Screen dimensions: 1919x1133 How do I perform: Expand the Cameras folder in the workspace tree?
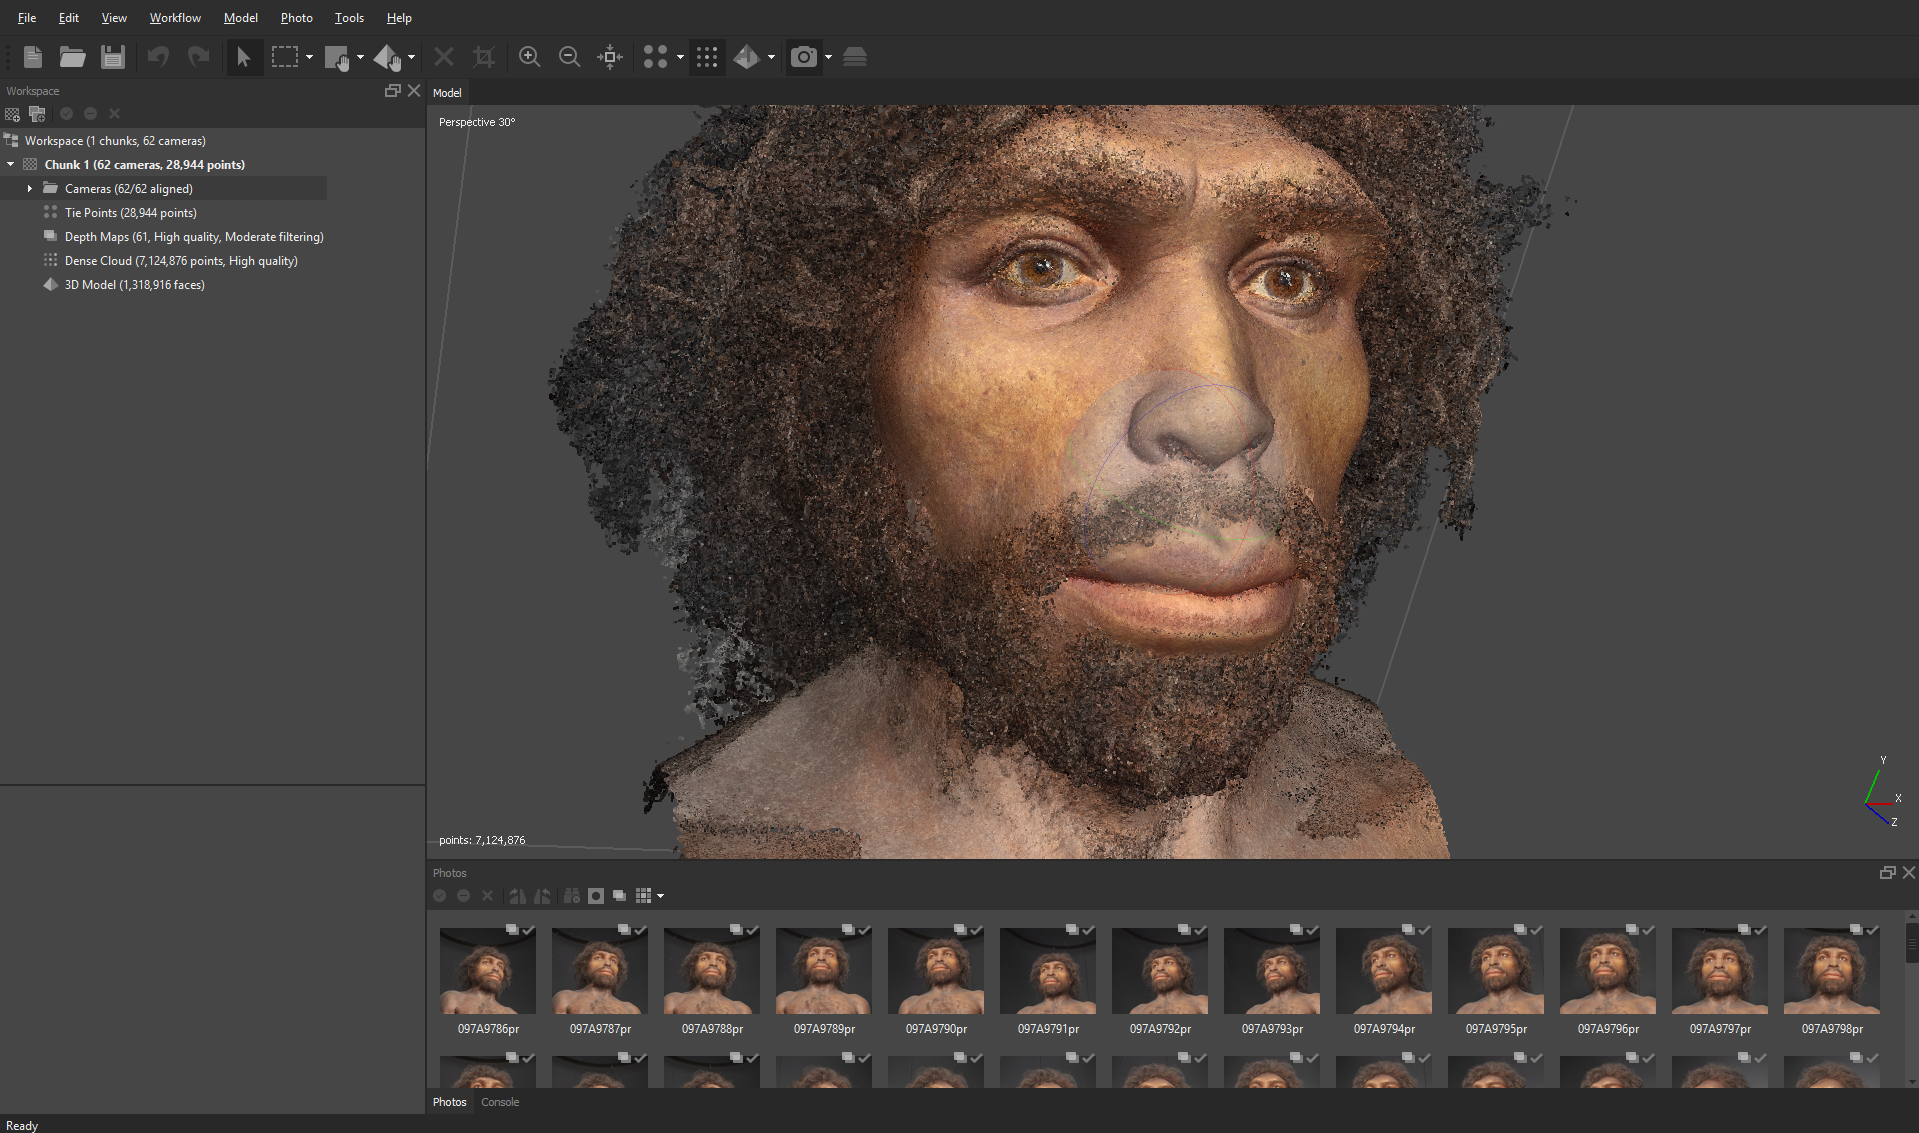coord(29,188)
